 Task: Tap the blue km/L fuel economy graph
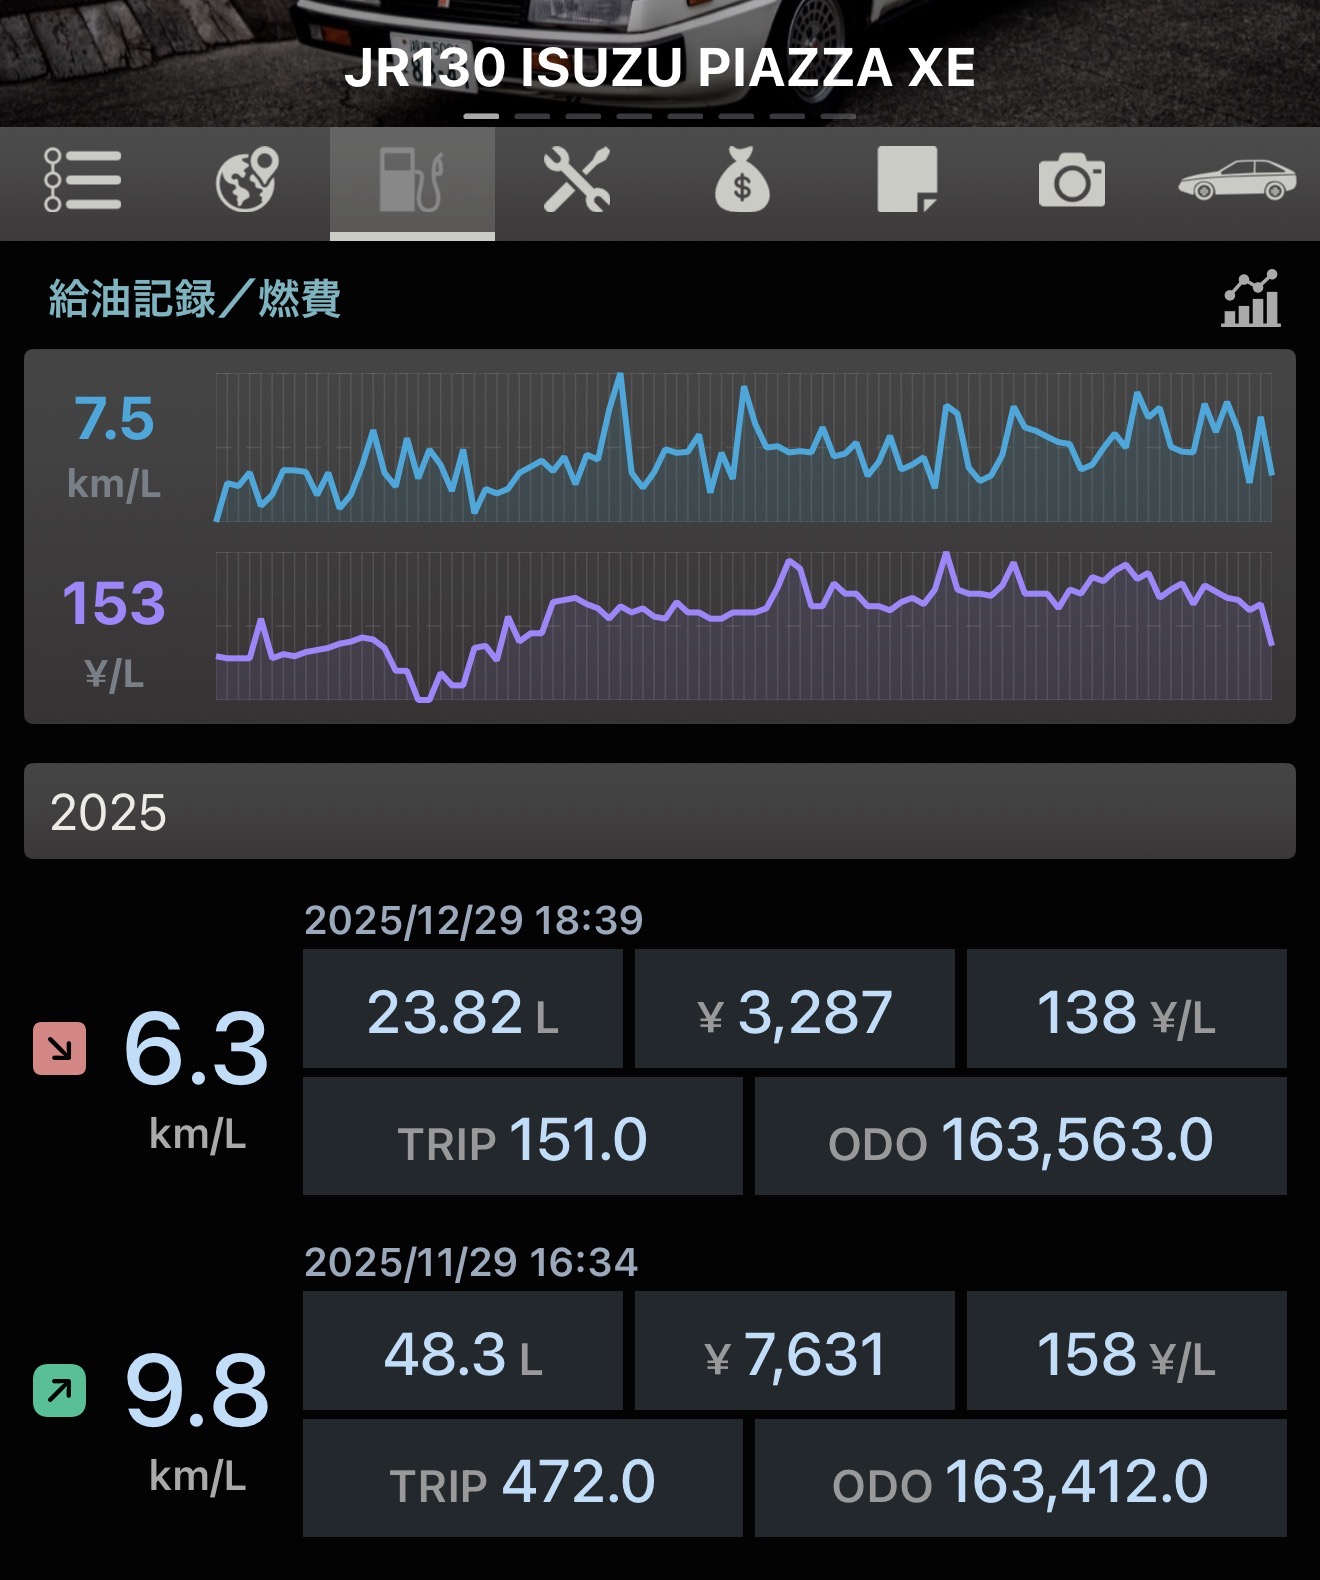pos(743,447)
